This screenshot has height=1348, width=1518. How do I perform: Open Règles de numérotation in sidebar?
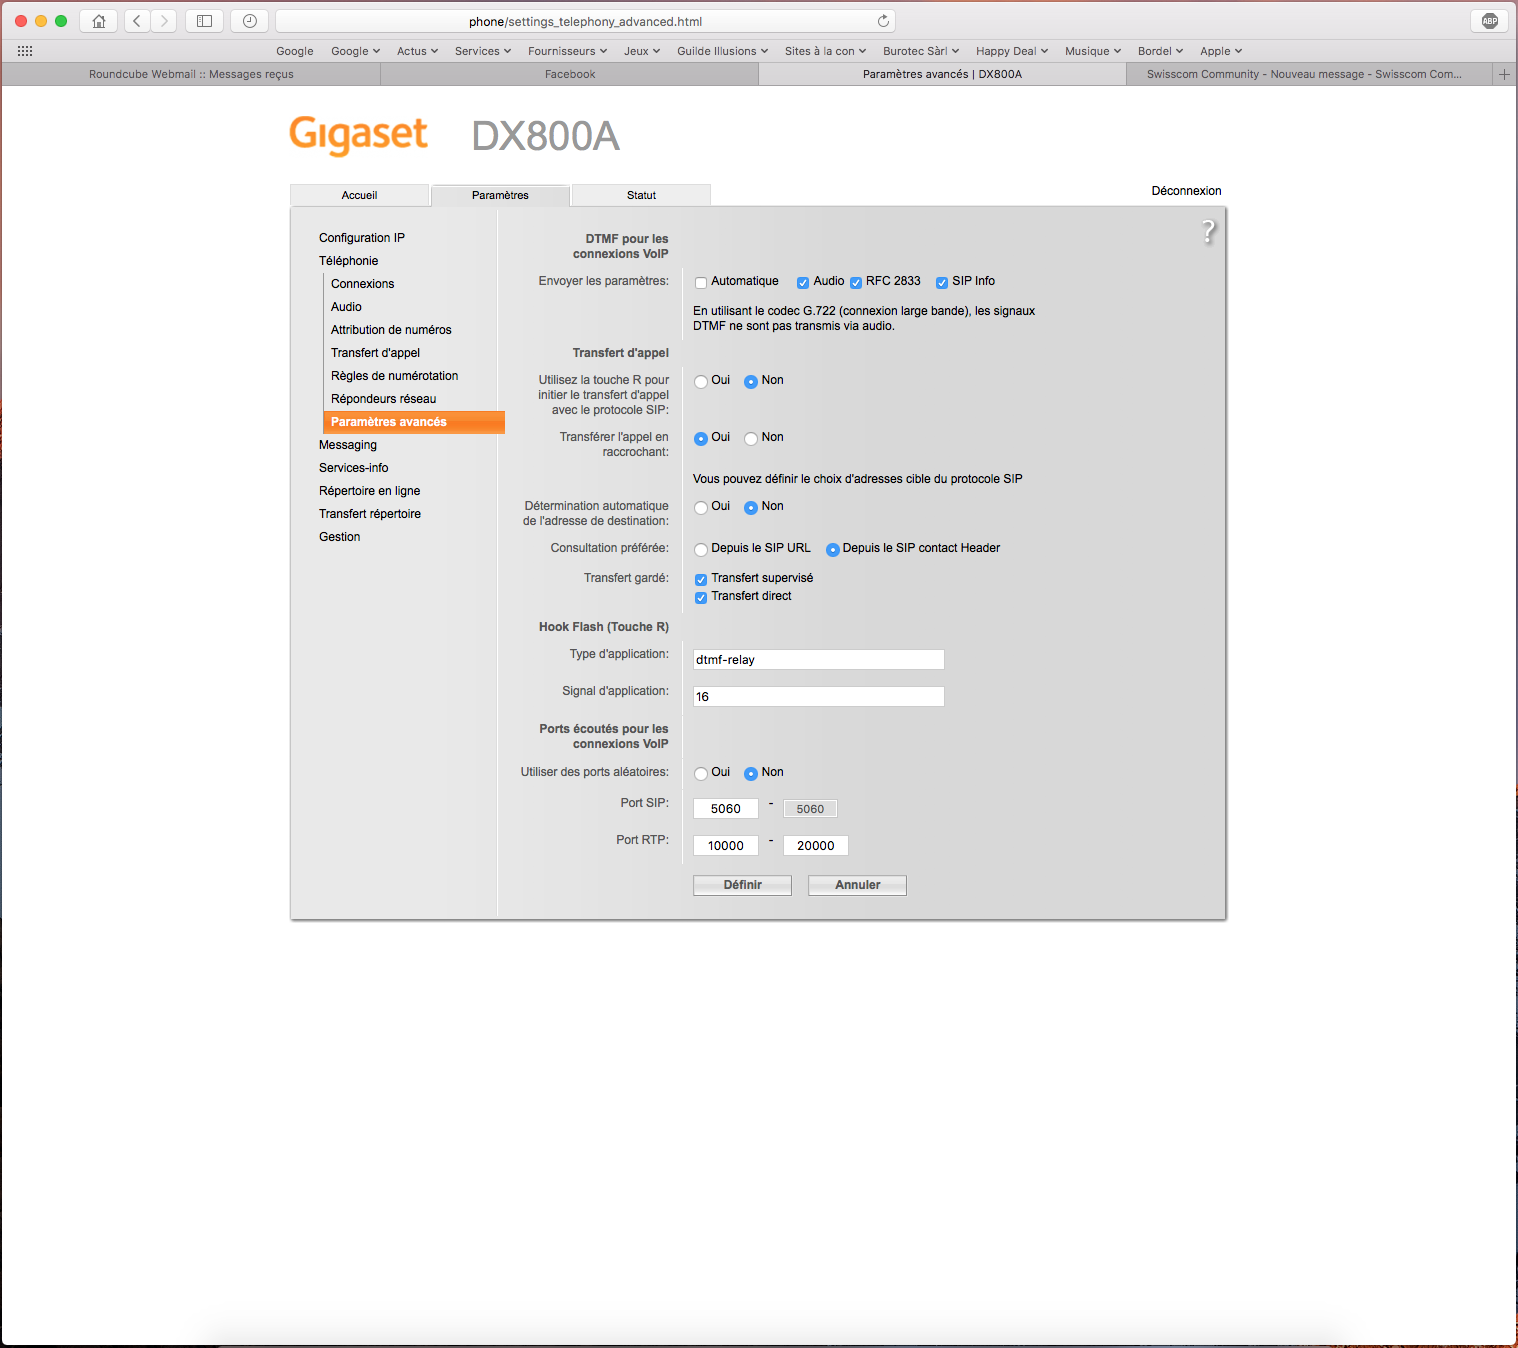(394, 376)
